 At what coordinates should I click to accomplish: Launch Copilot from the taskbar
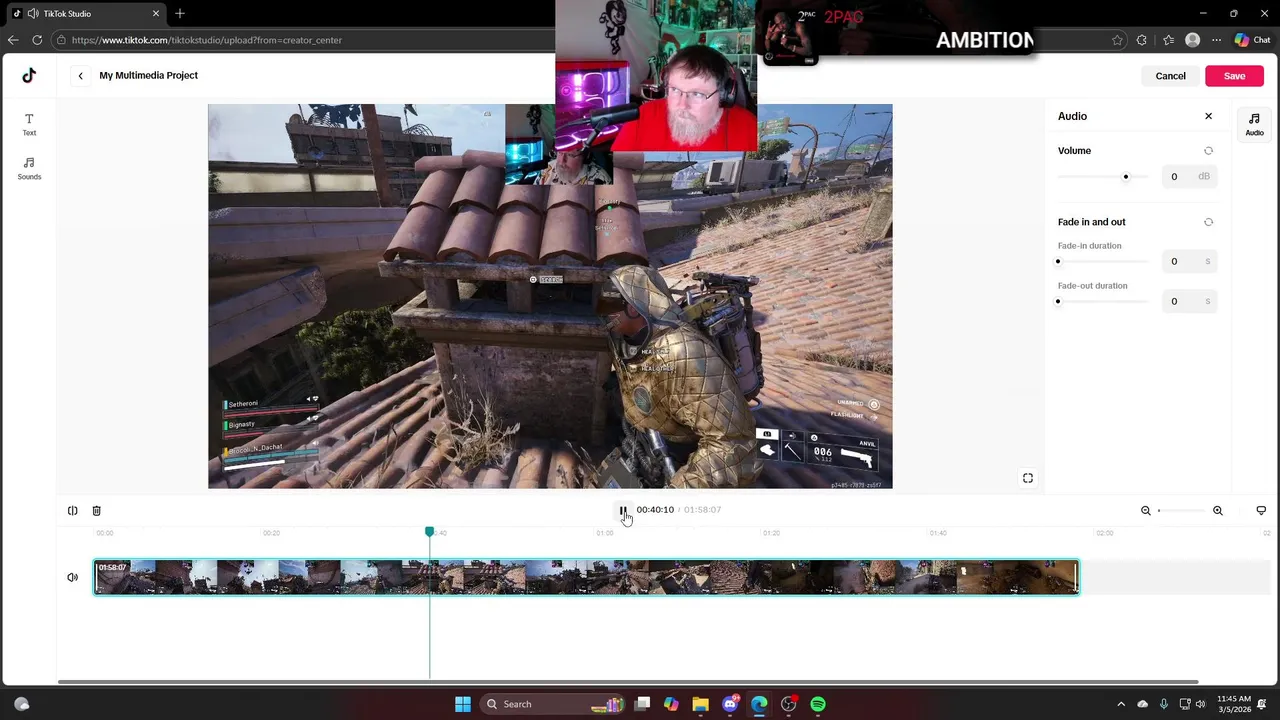(671, 704)
